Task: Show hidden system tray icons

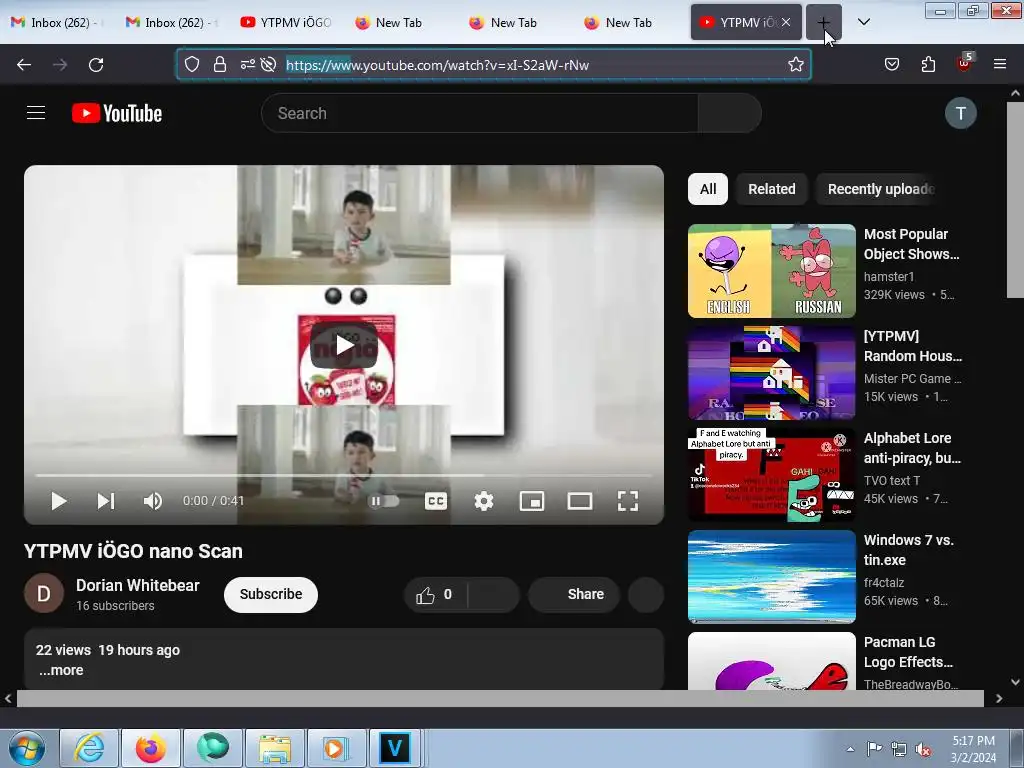Action: point(850,749)
